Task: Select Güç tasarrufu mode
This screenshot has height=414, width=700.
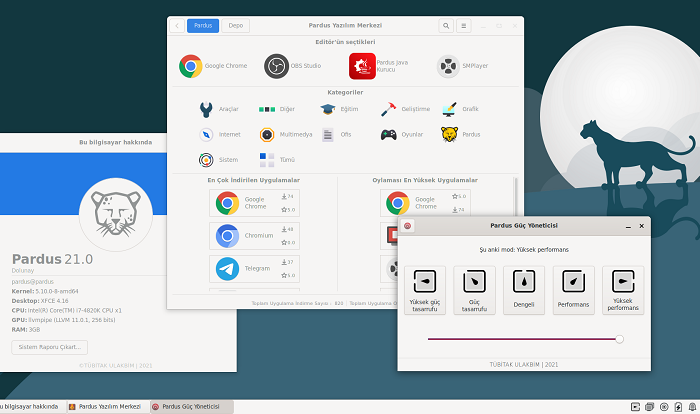Action: (475, 290)
